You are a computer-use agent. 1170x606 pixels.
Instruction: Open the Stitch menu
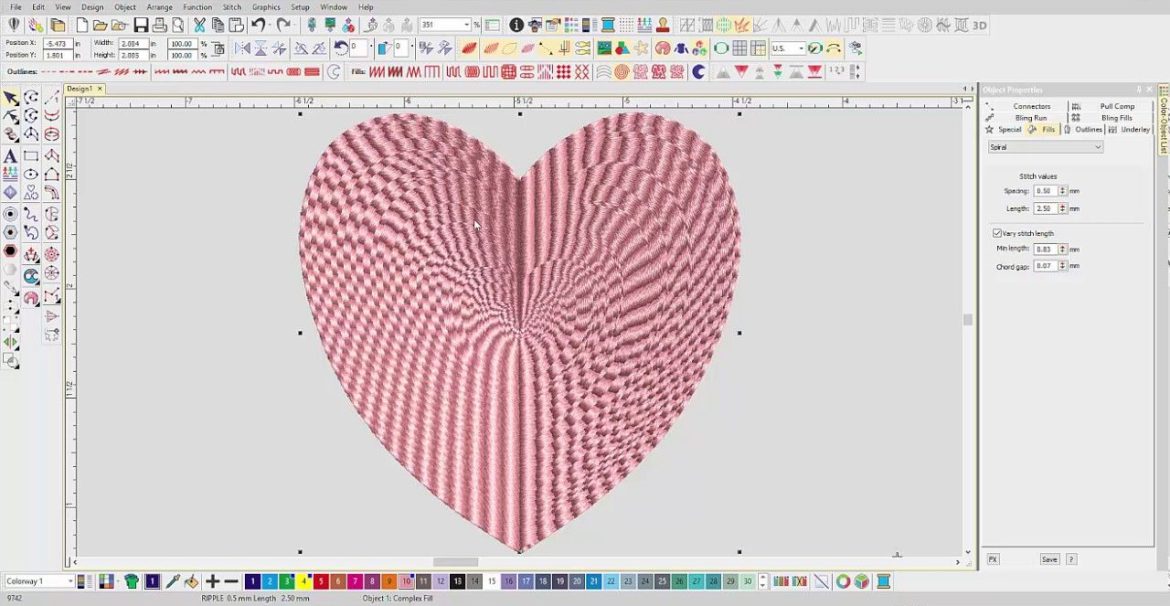click(232, 7)
